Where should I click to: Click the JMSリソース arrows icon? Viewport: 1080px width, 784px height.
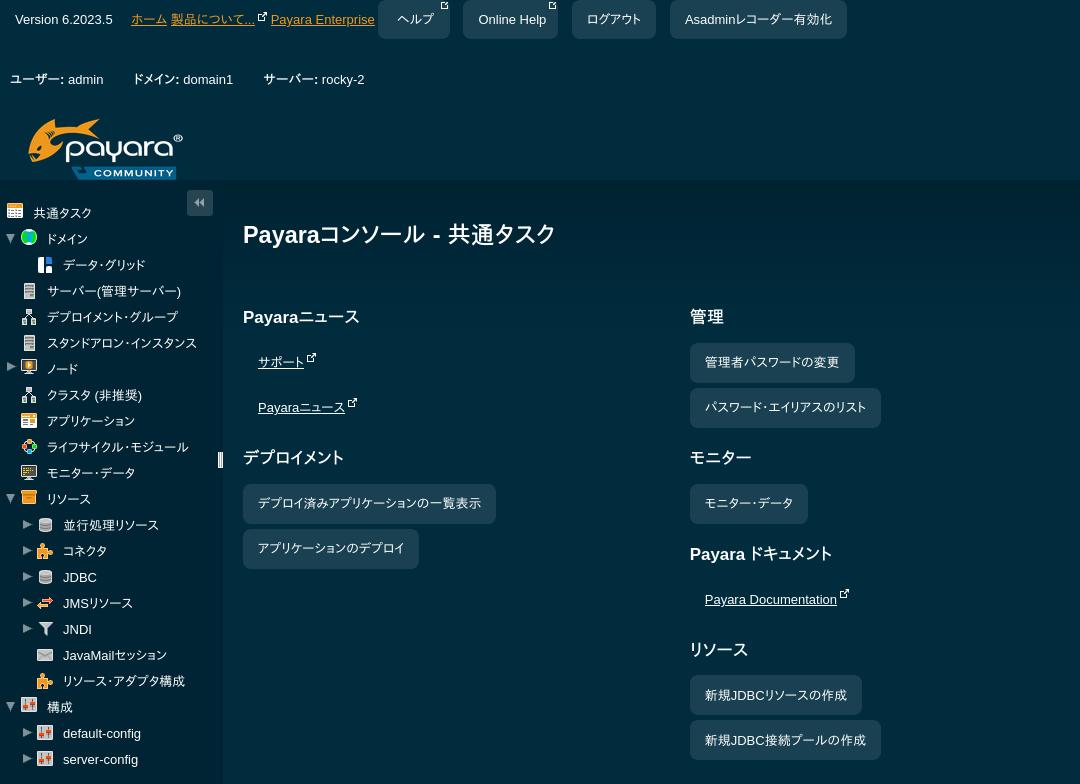point(45,602)
